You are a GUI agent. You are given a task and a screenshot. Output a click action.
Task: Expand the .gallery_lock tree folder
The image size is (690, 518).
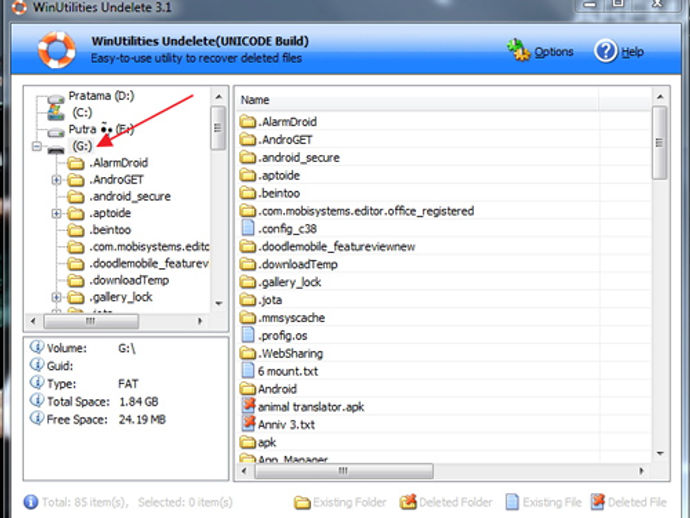point(56,297)
